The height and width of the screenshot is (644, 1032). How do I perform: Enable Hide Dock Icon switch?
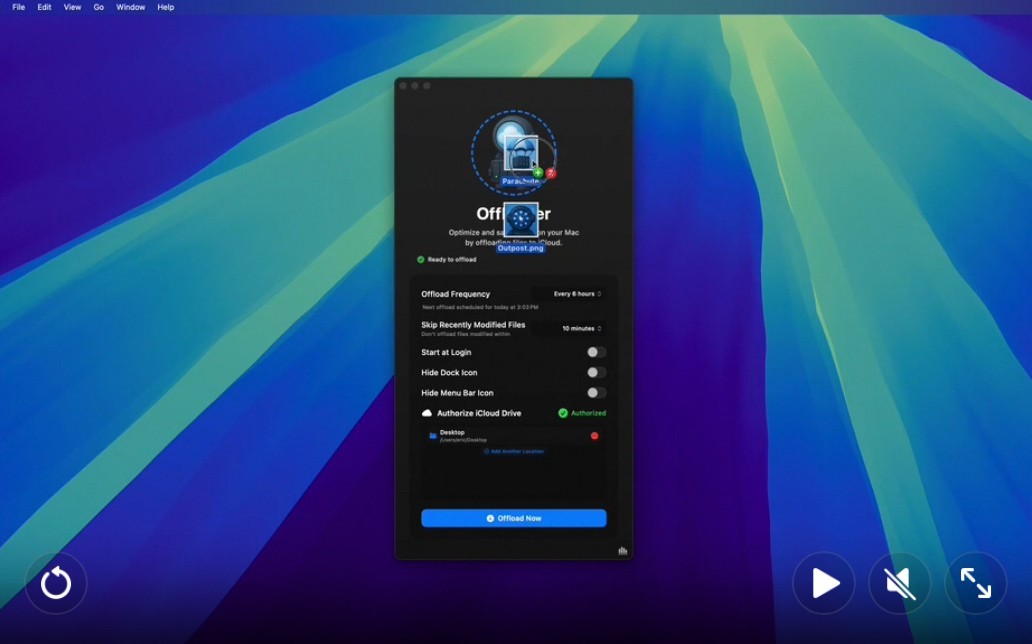[596, 373]
